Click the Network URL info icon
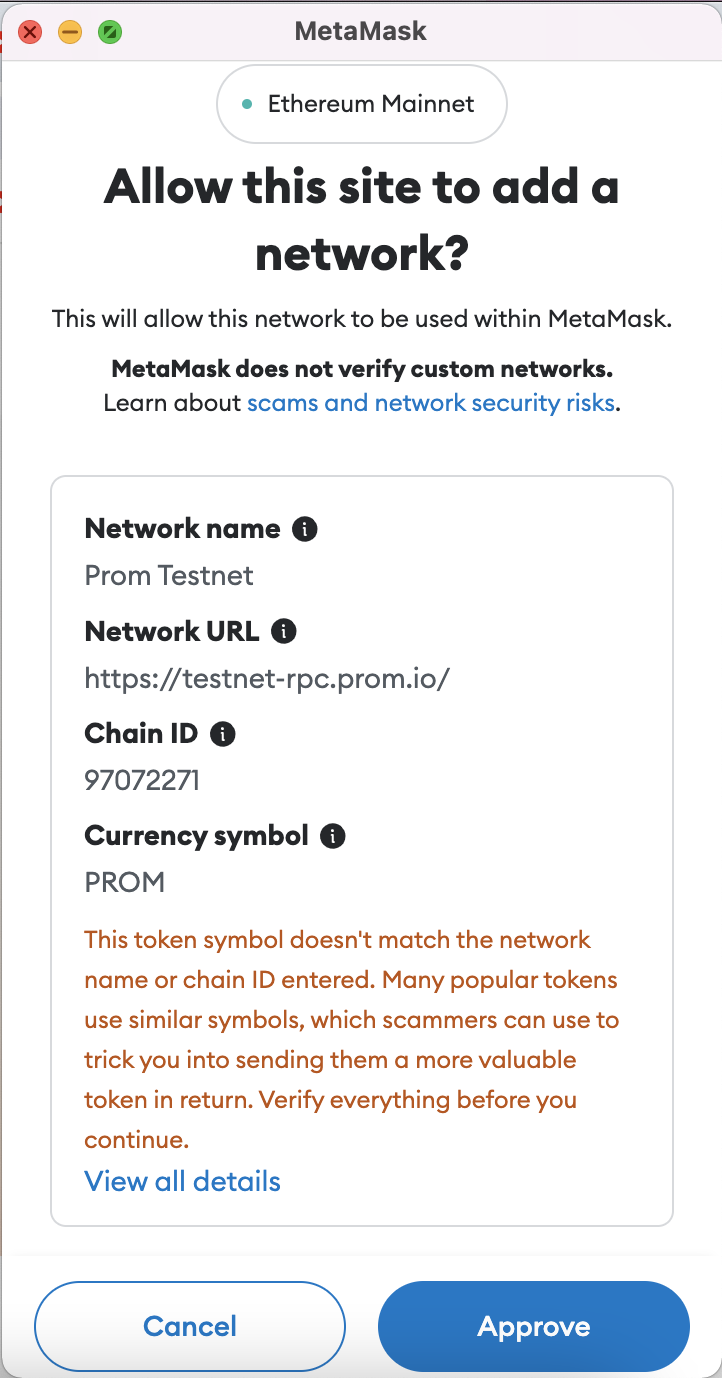 pos(284,631)
